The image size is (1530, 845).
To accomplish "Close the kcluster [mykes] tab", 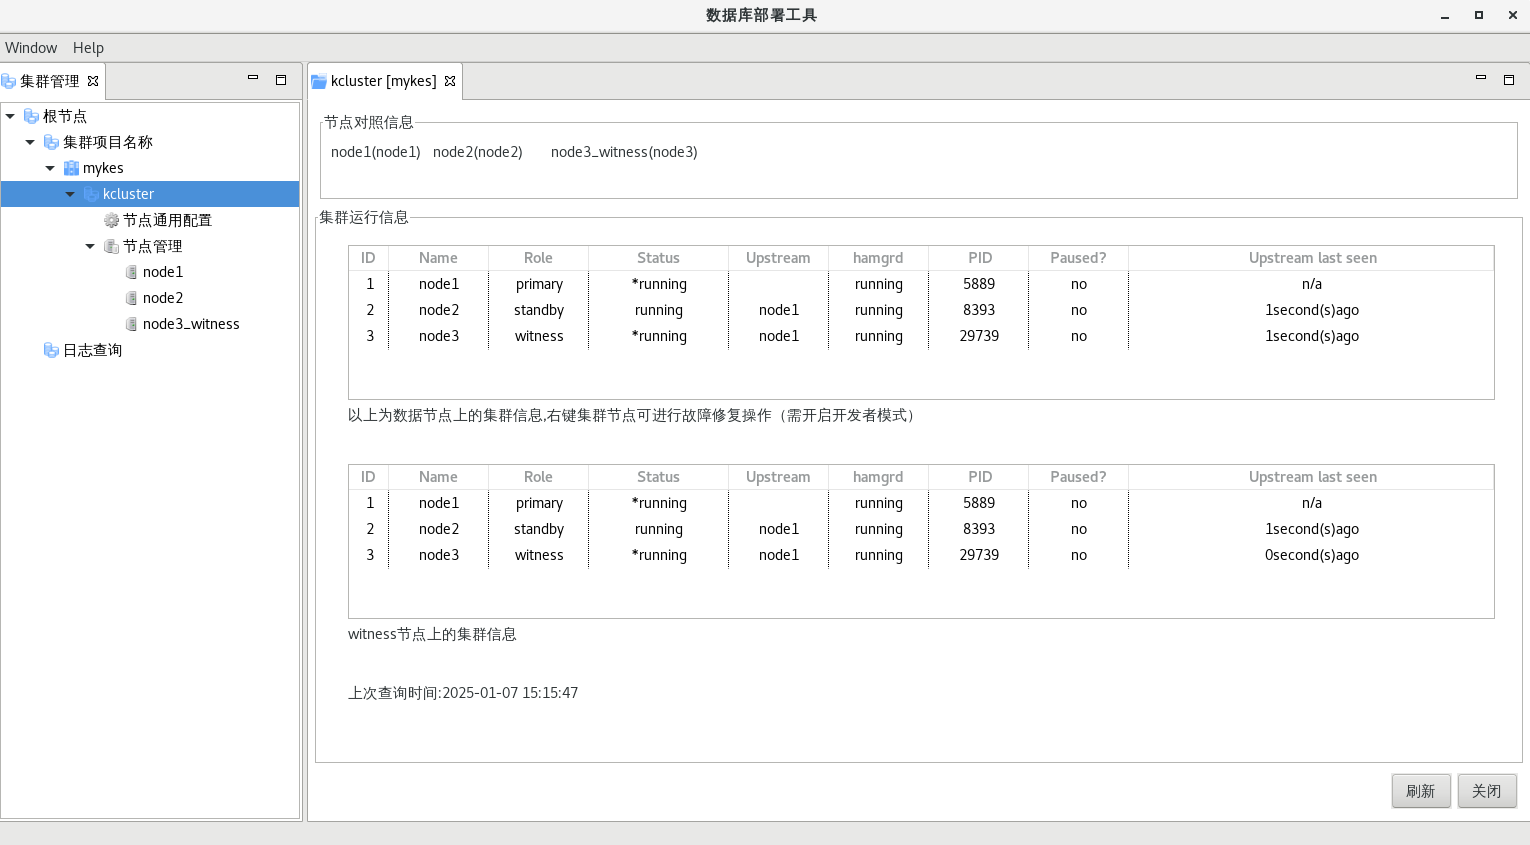I will pos(450,81).
